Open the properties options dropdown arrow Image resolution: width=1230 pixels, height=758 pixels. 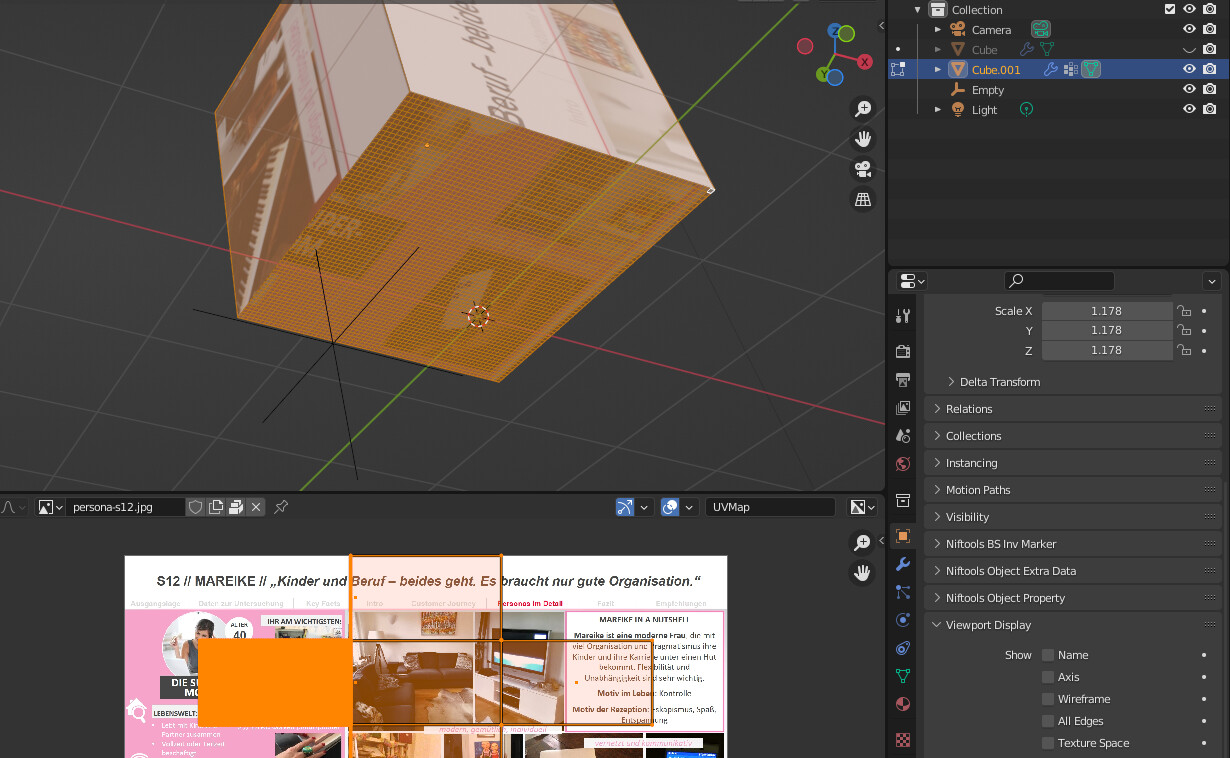(x=1212, y=281)
